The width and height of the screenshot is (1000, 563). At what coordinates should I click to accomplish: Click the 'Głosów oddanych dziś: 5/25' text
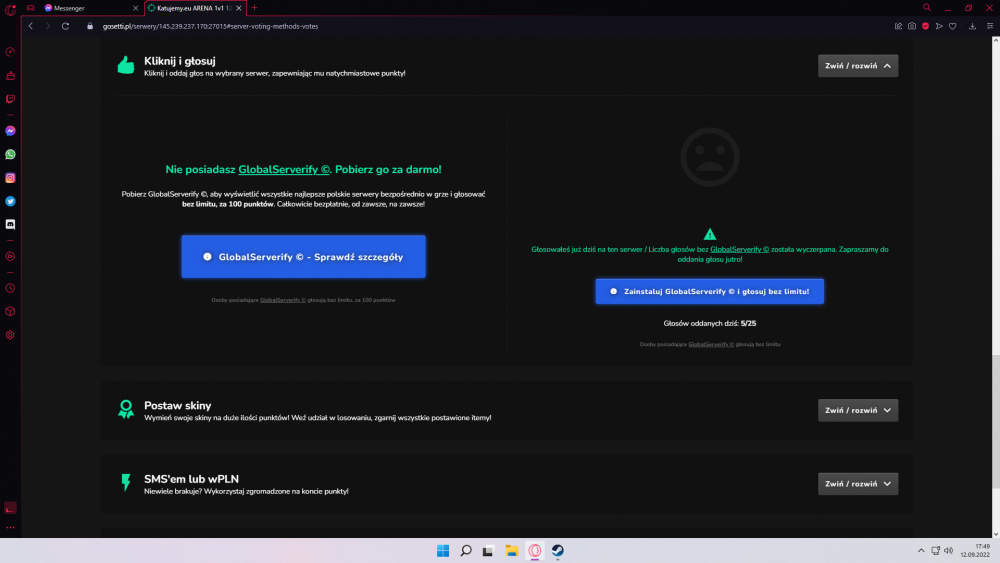click(x=710, y=323)
